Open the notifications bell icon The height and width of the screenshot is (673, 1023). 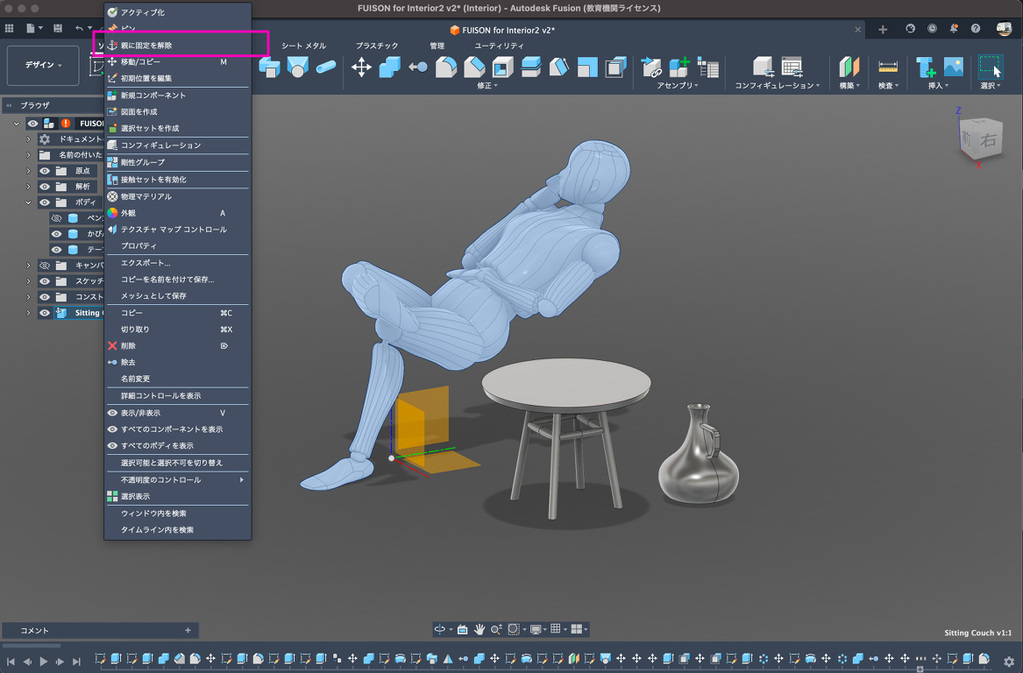[953, 29]
